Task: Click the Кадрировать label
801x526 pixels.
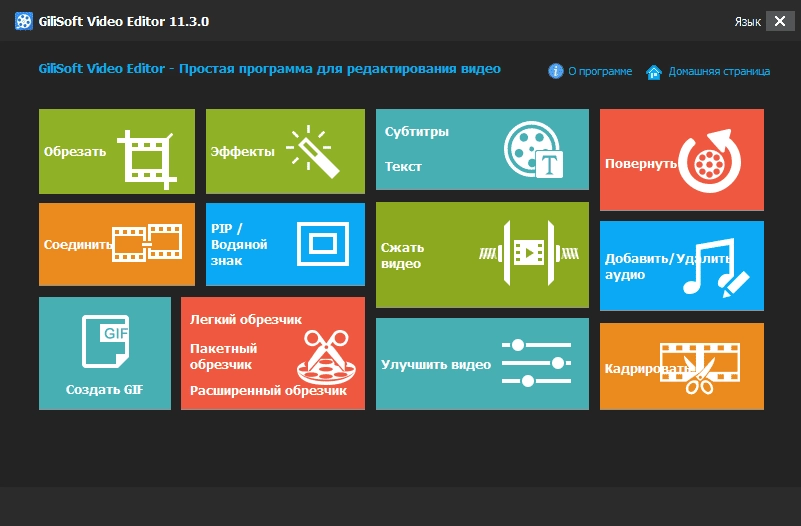Action: click(647, 369)
